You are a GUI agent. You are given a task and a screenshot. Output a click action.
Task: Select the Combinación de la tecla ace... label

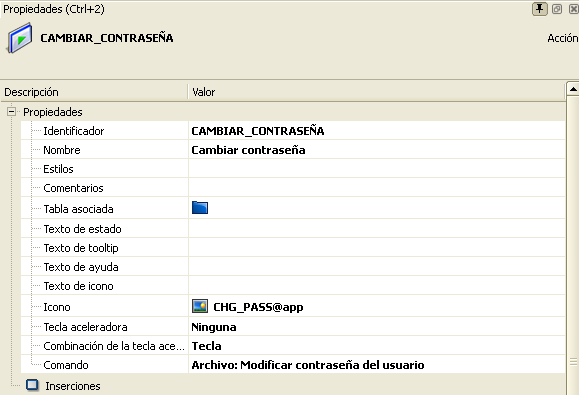tap(114, 346)
